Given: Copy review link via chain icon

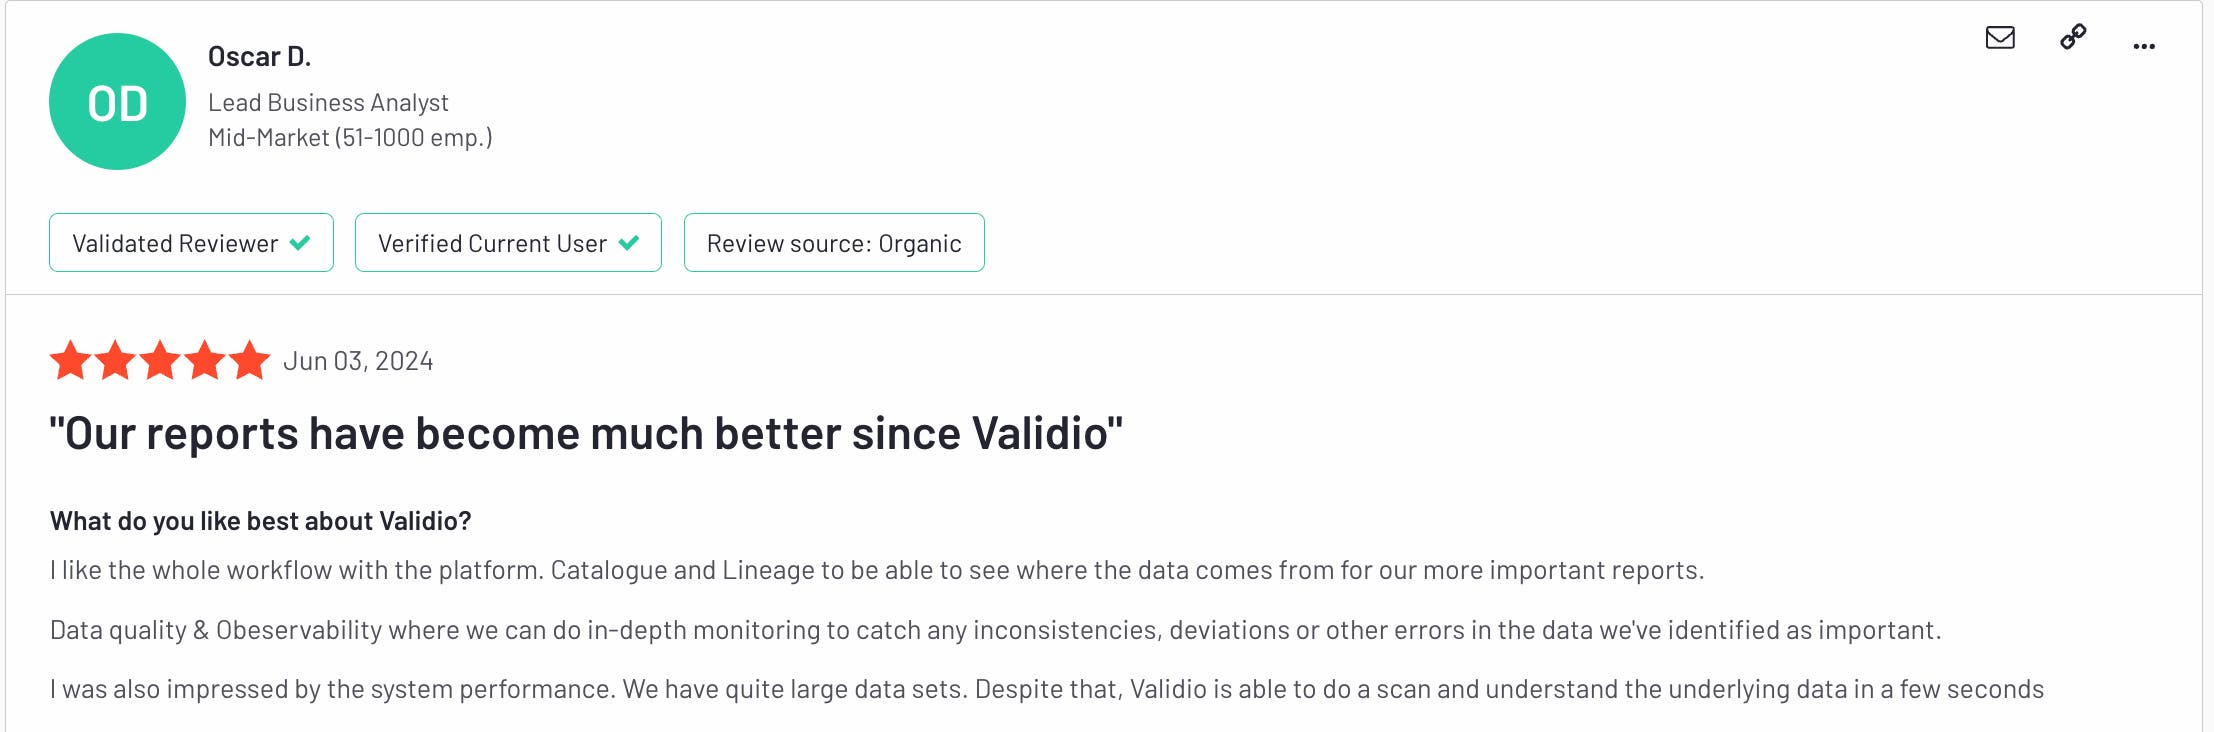Looking at the screenshot, I should (x=2073, y=38).
